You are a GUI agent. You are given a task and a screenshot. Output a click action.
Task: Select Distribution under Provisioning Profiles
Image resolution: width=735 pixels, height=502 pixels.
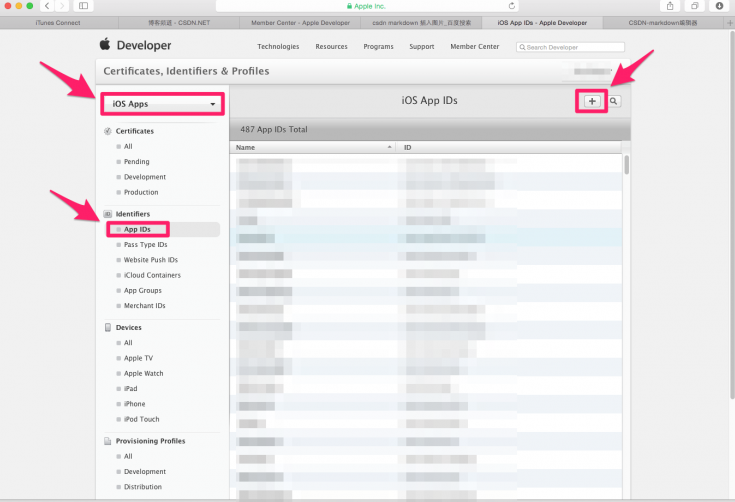(x=142, y=487)
